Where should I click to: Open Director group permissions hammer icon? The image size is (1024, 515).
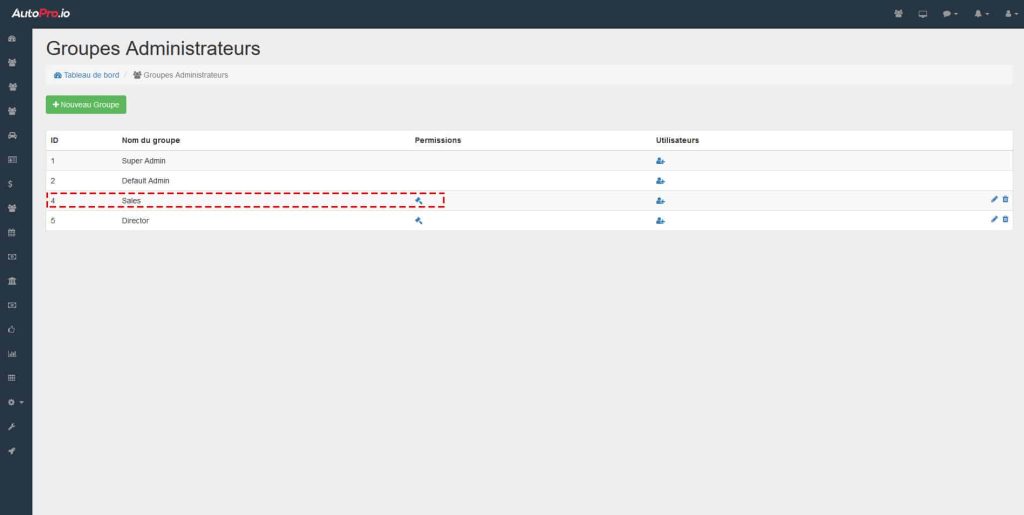point(419,221)
